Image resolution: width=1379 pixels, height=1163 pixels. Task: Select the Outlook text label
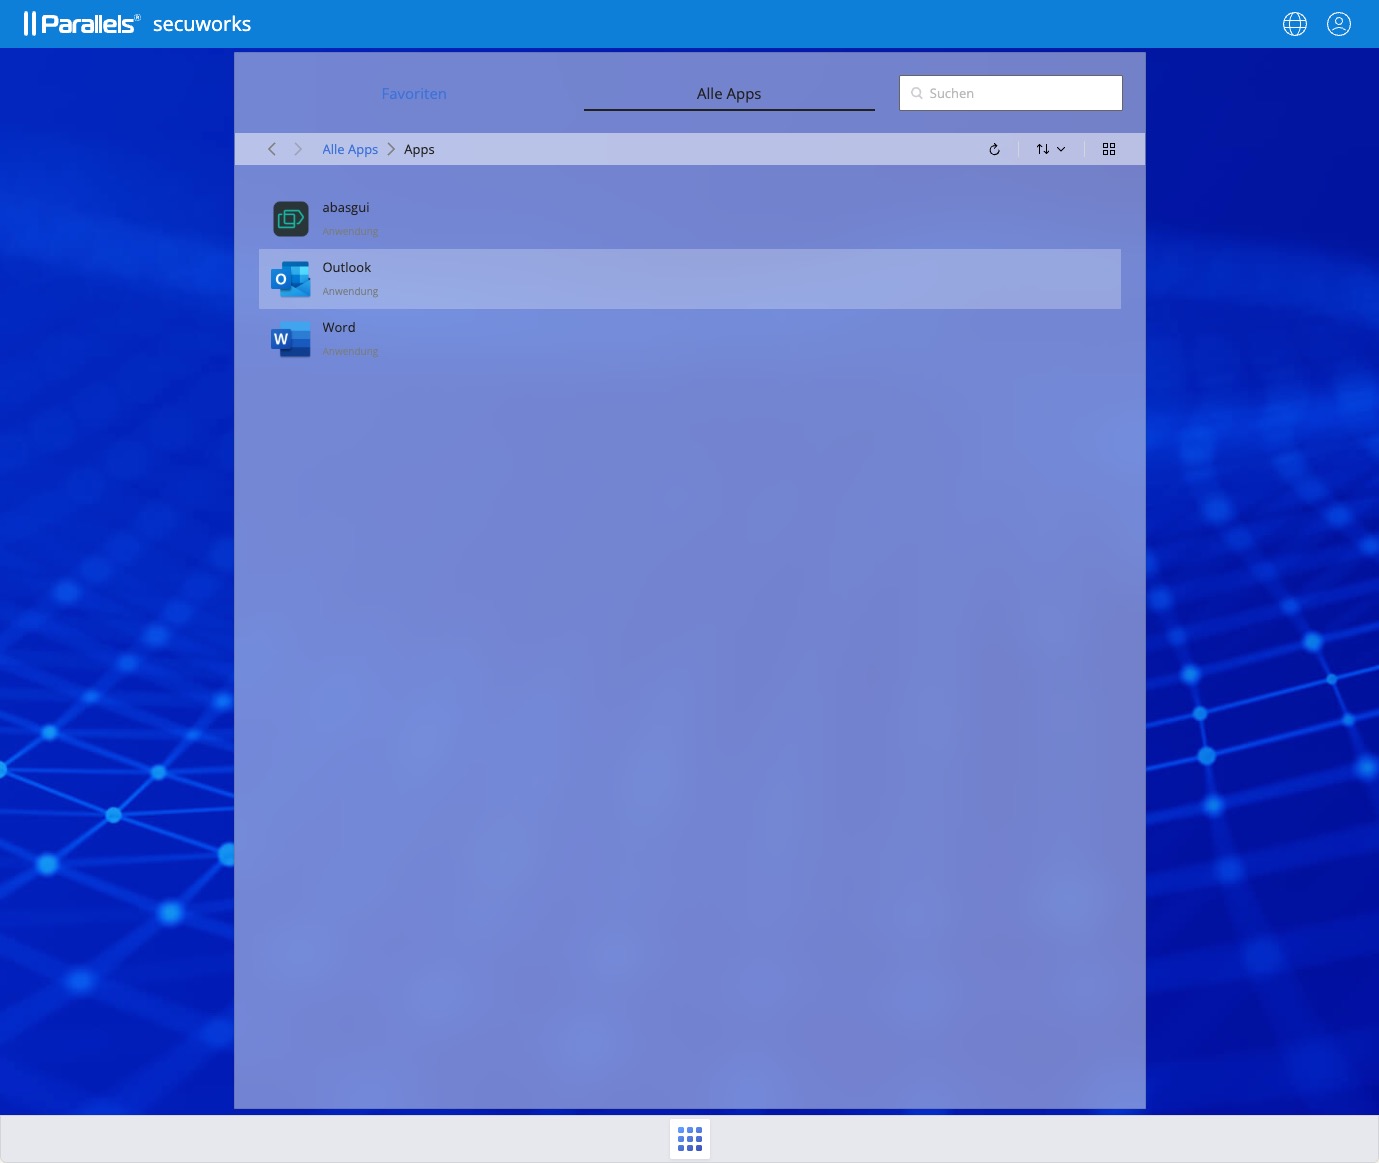click(346, 267)
